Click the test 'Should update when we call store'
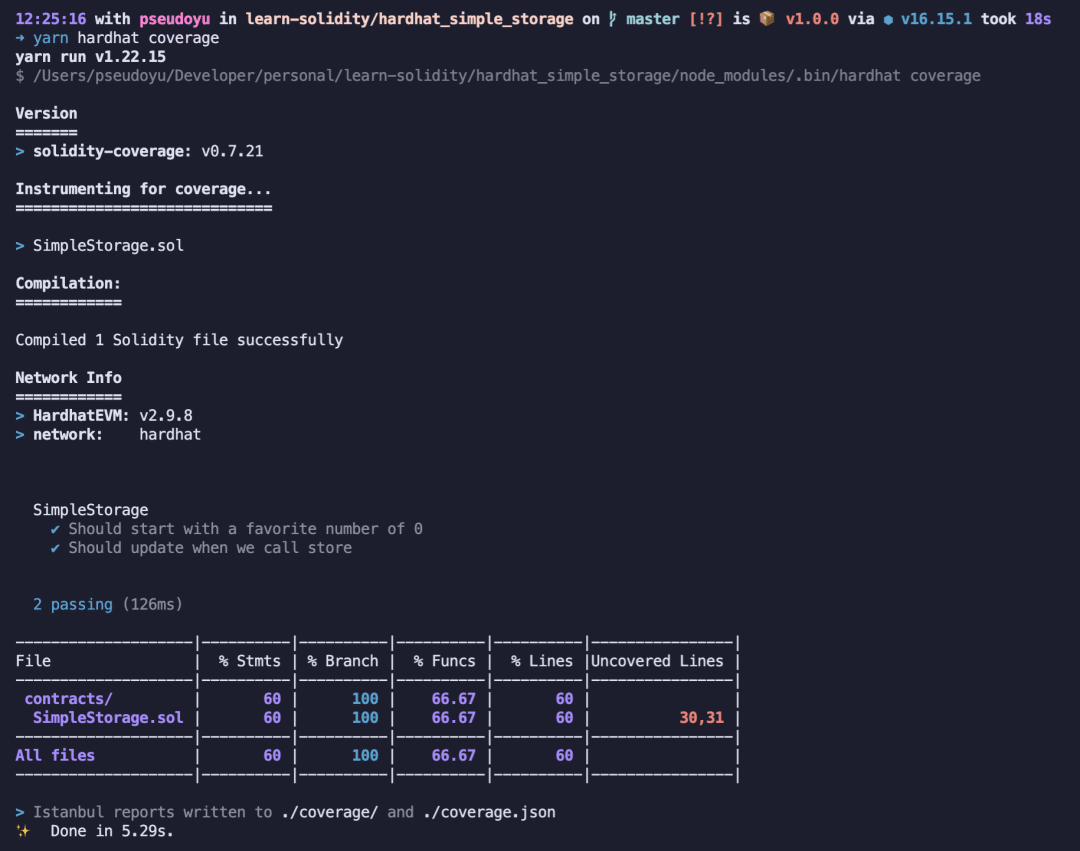Viewport: 1080px width, 851px height. point(210,548)
